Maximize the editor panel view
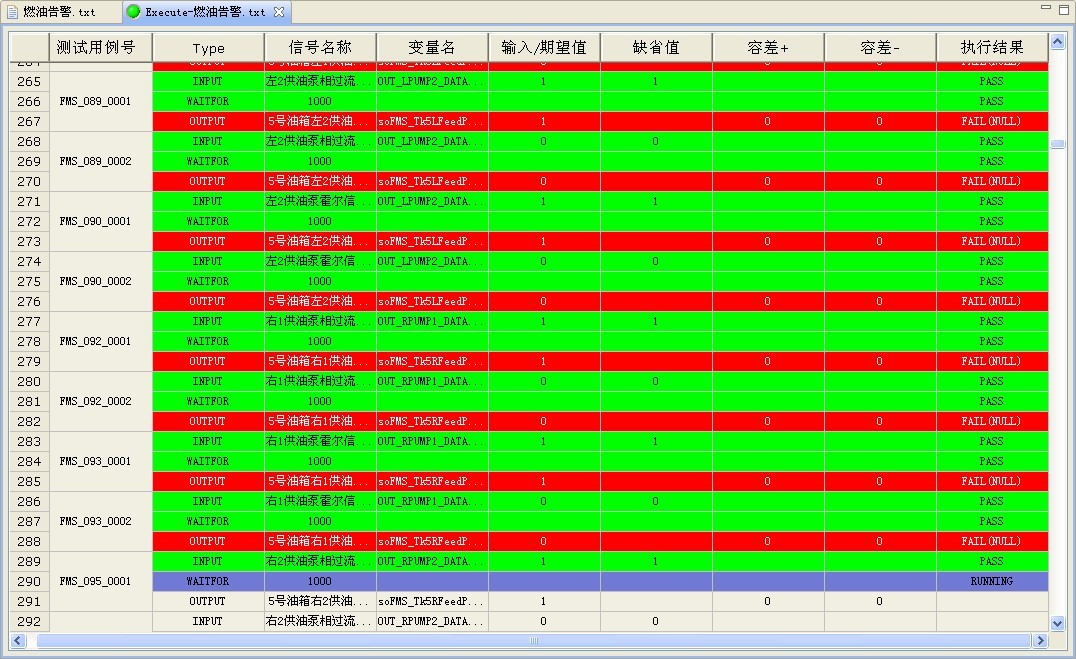Screen dimensions: 1076x659 [1064, 9]
